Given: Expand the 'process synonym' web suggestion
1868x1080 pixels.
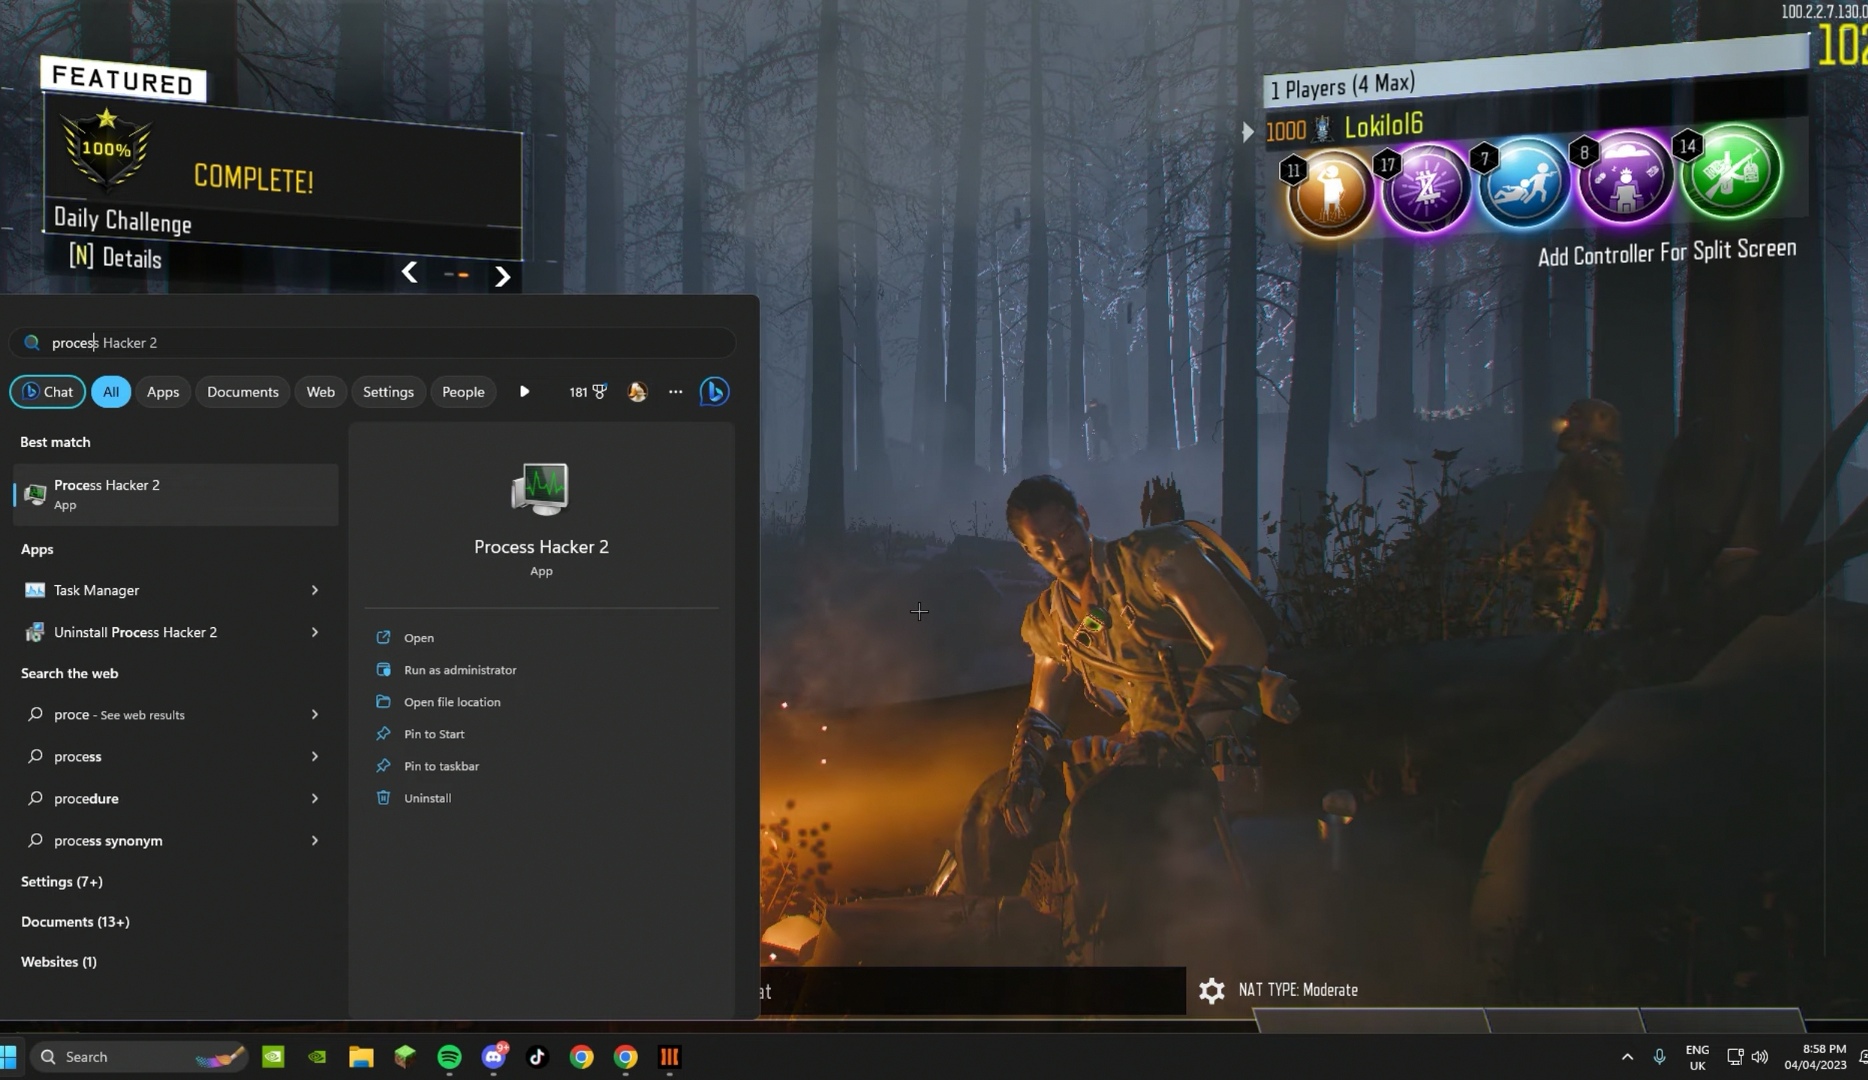Looking at the screenshot, I should [314, 841].
